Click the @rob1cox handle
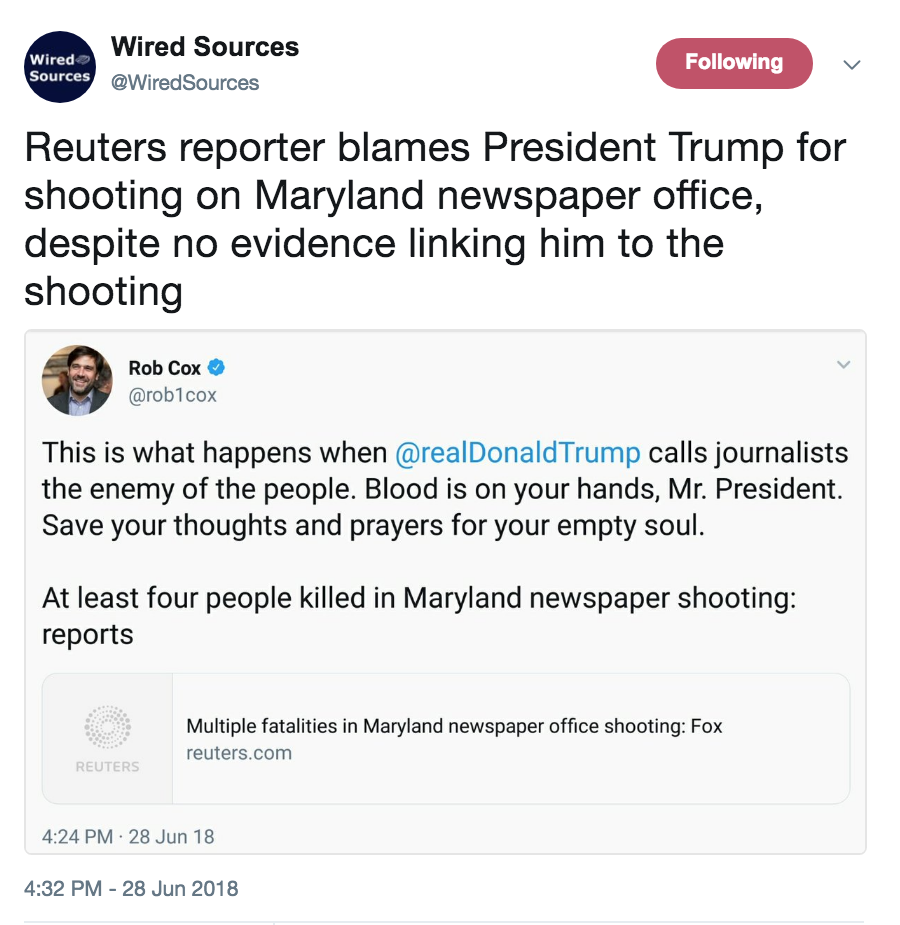 point(172,395)
